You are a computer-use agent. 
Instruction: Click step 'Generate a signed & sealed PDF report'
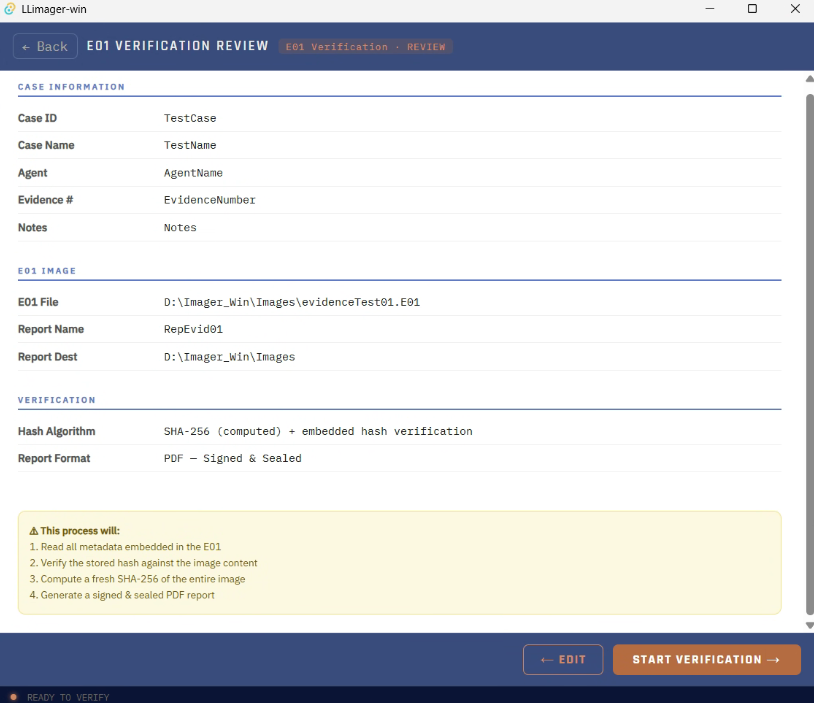point(122,595)
